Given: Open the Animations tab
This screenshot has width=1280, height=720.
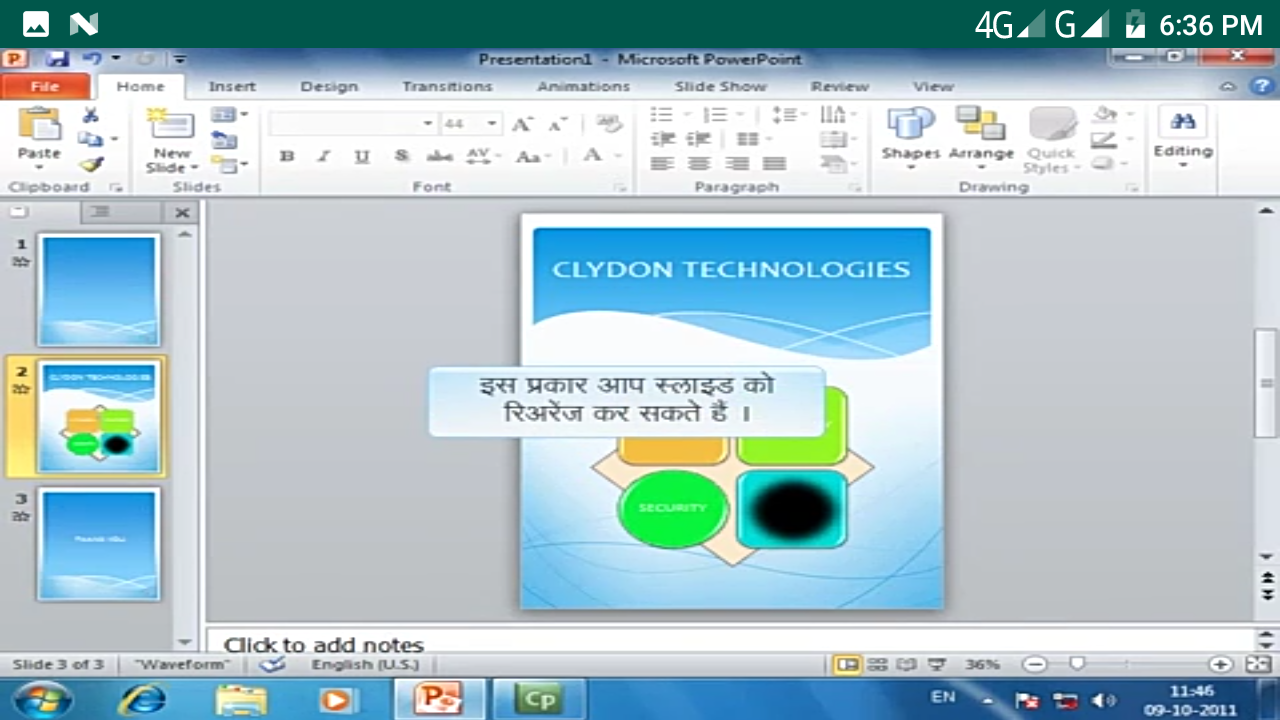Looking at the screenshot, I should click(584, 87).
